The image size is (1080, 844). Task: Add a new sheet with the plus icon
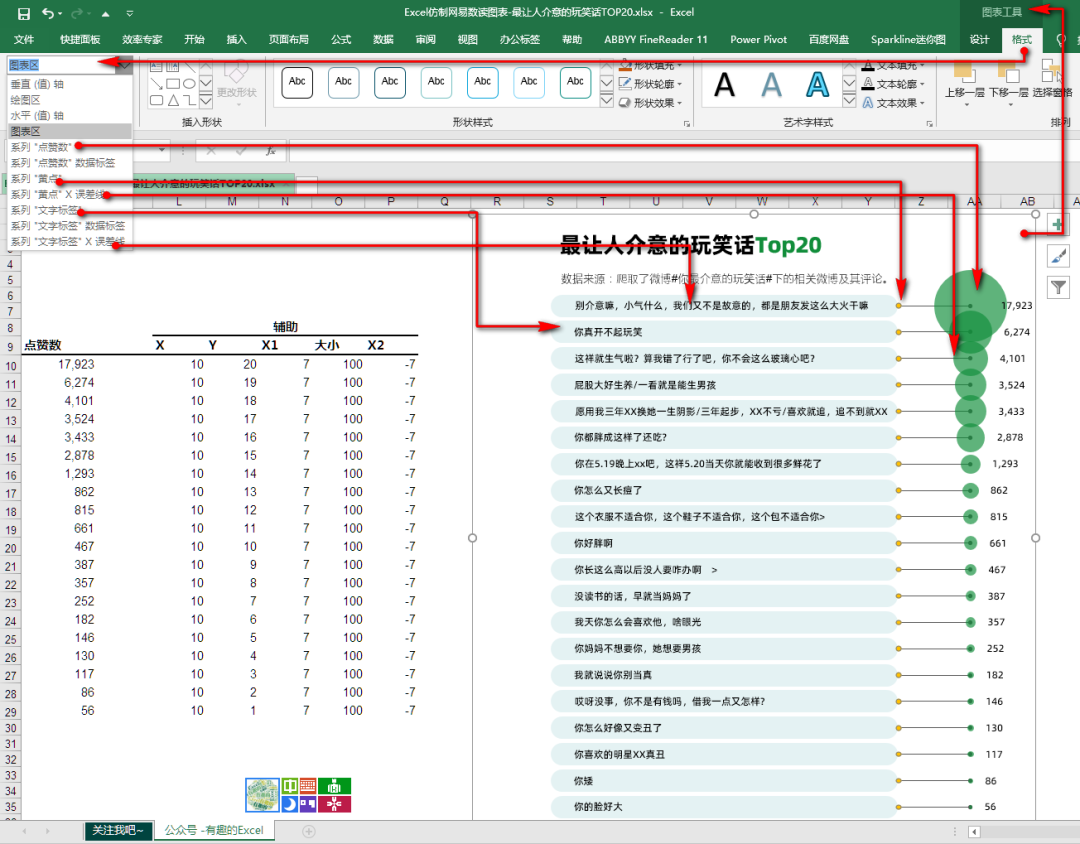(309, 831)
